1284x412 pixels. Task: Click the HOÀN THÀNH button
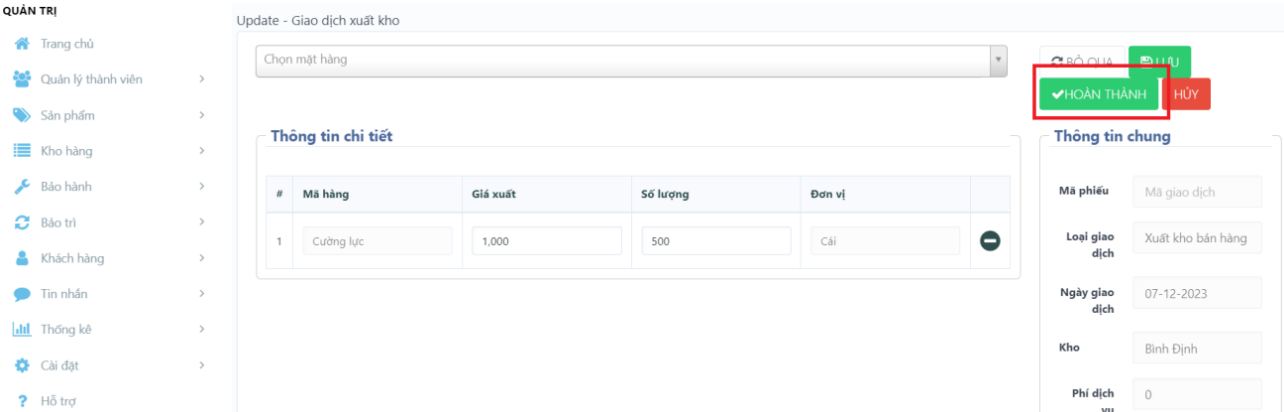point(1099,93)
